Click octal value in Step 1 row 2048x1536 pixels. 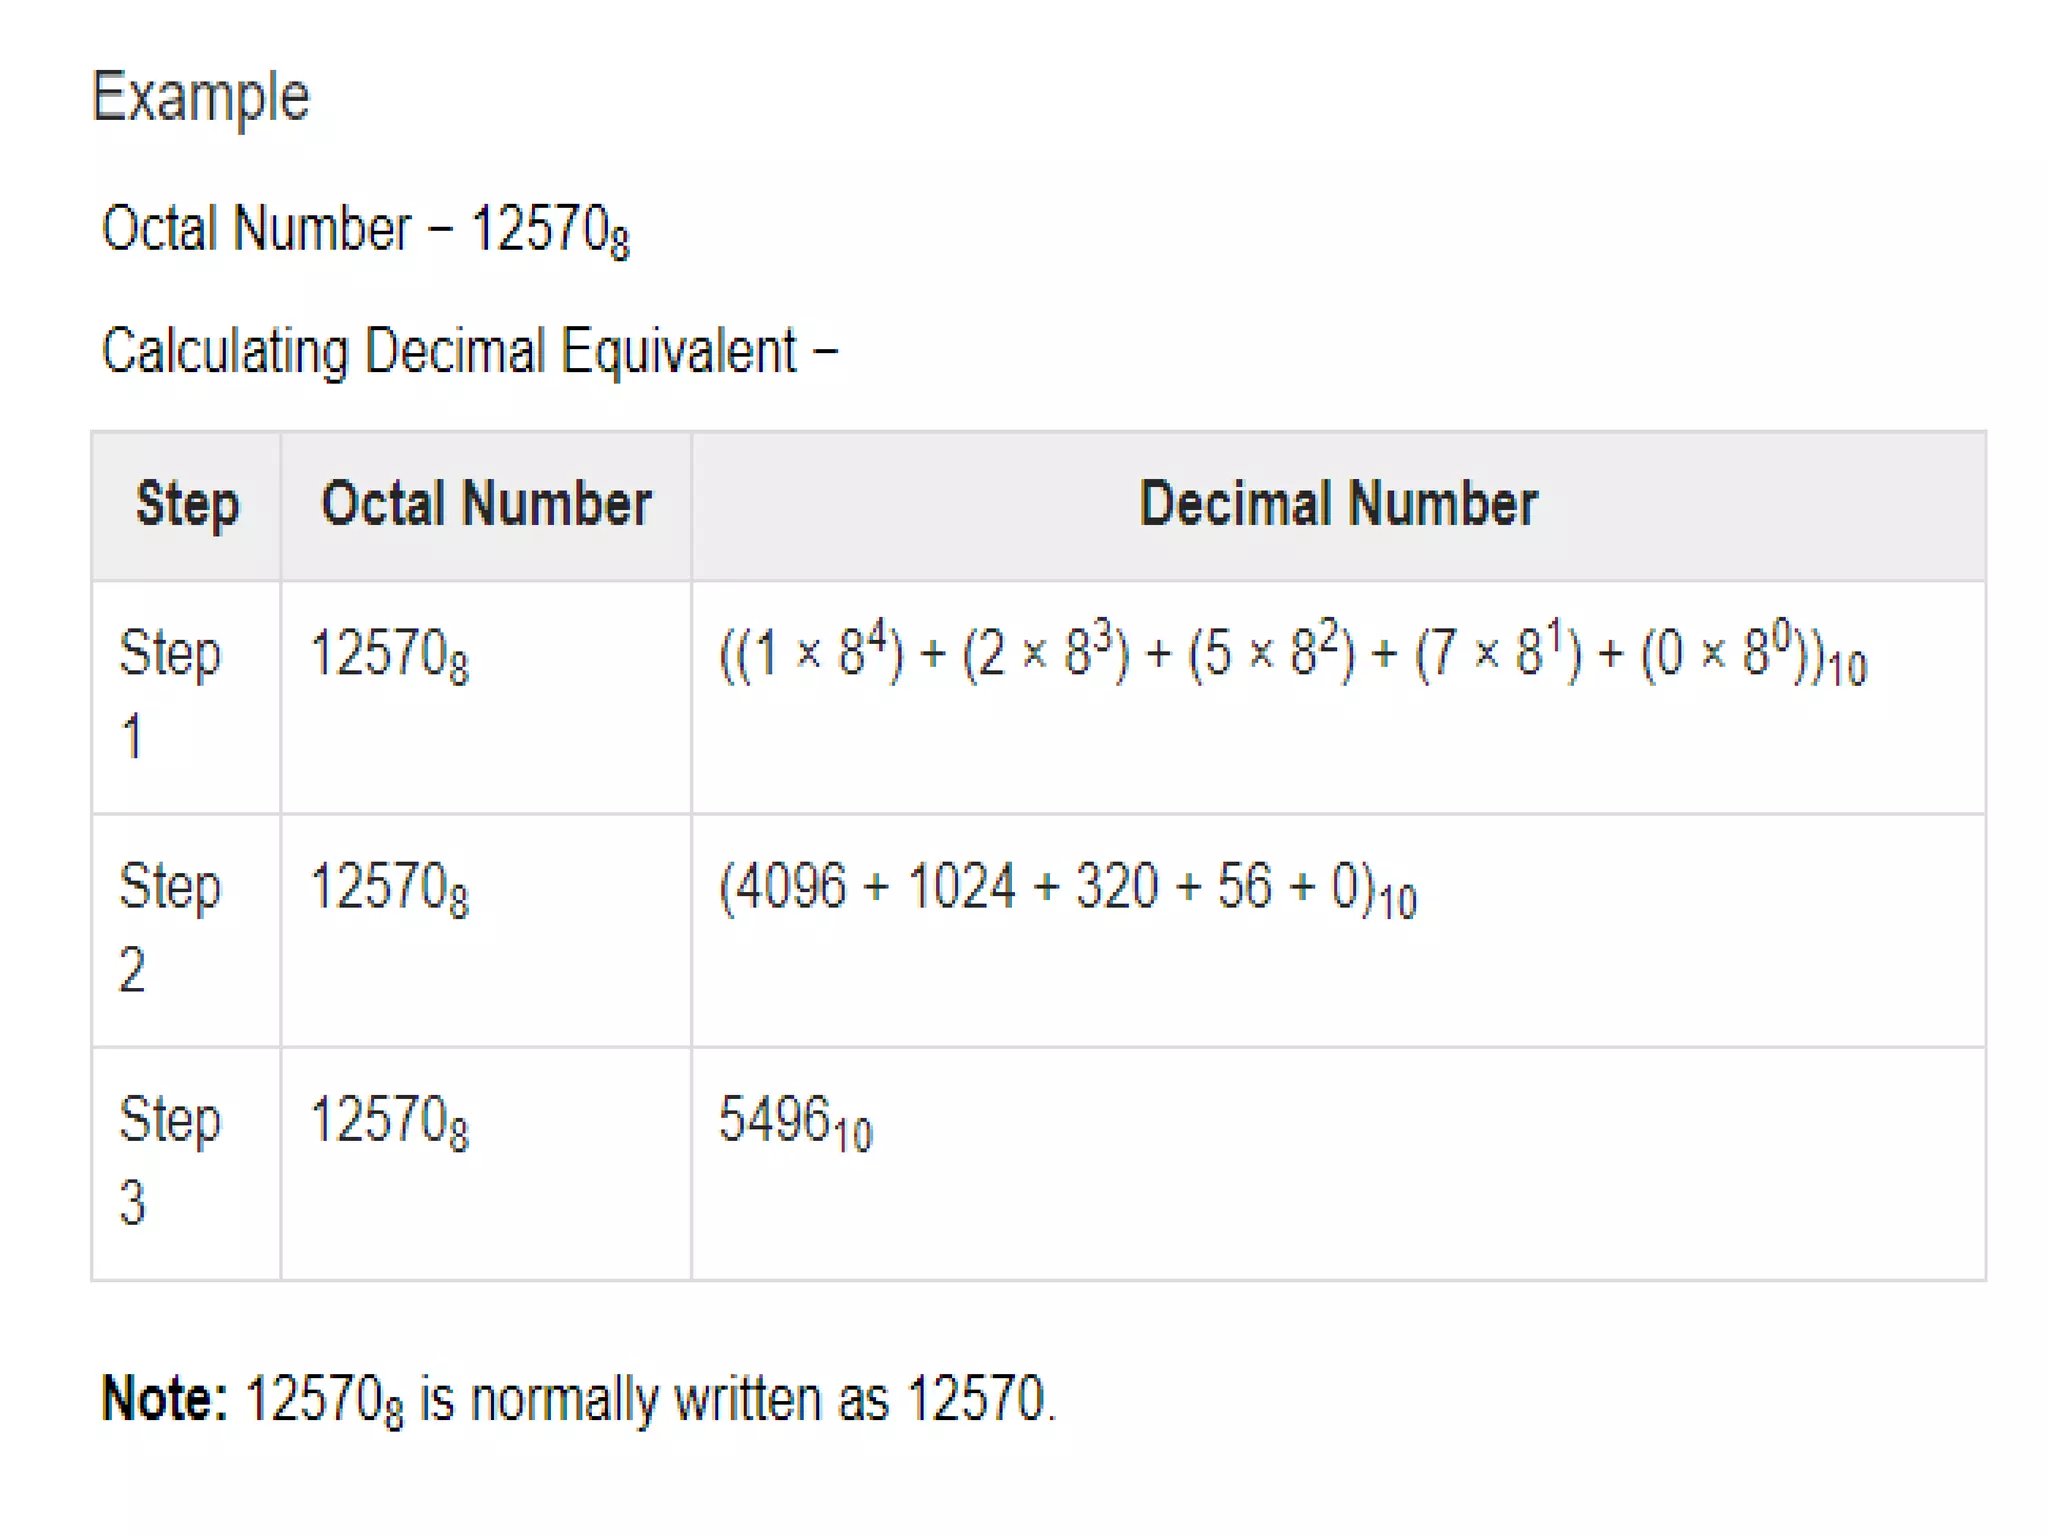[389, 656]
